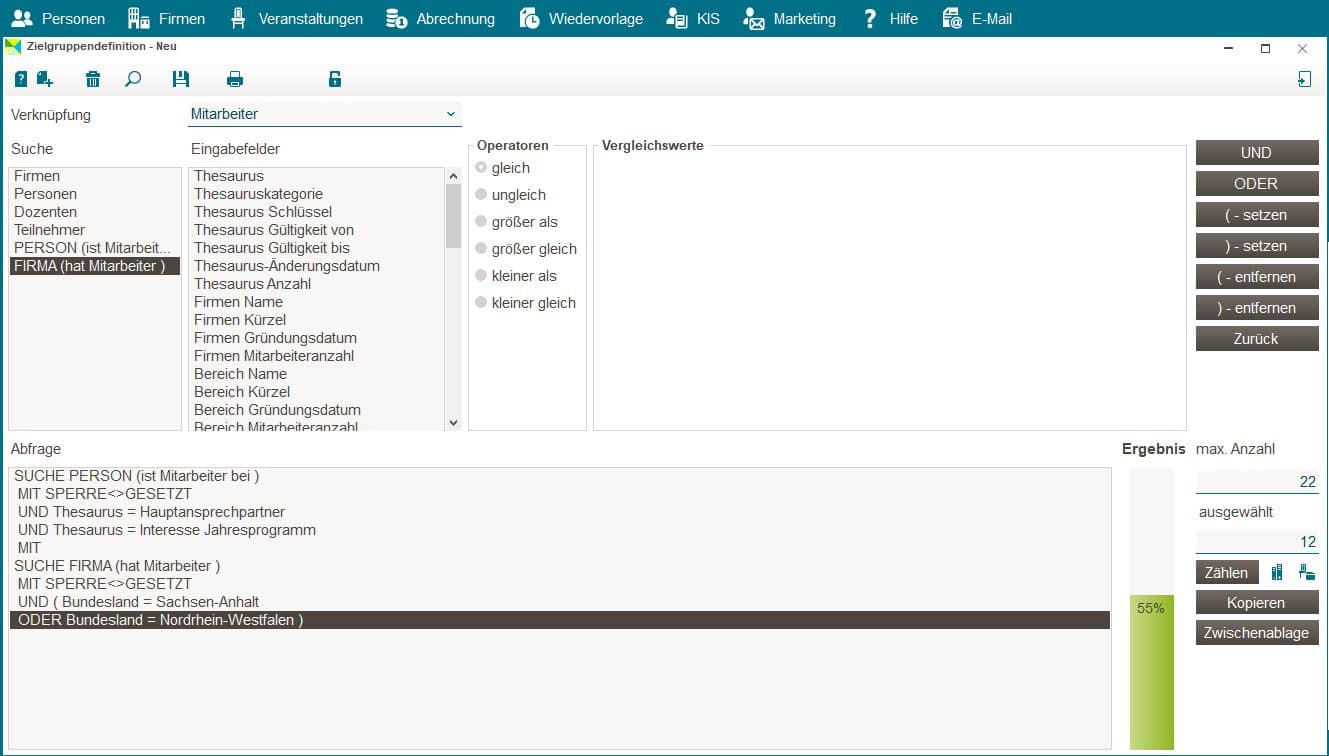1329x756 pixels.
Task: Click the ') - entfernen' button
Action: [1257, 308]
